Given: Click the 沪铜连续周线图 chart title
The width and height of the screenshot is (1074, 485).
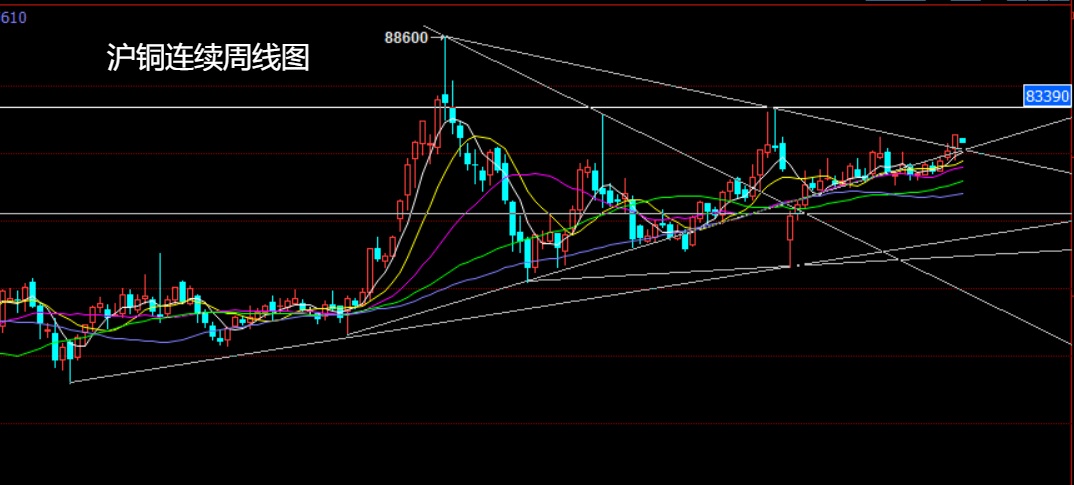Looking at the screenshot, I should pos(208,58).
